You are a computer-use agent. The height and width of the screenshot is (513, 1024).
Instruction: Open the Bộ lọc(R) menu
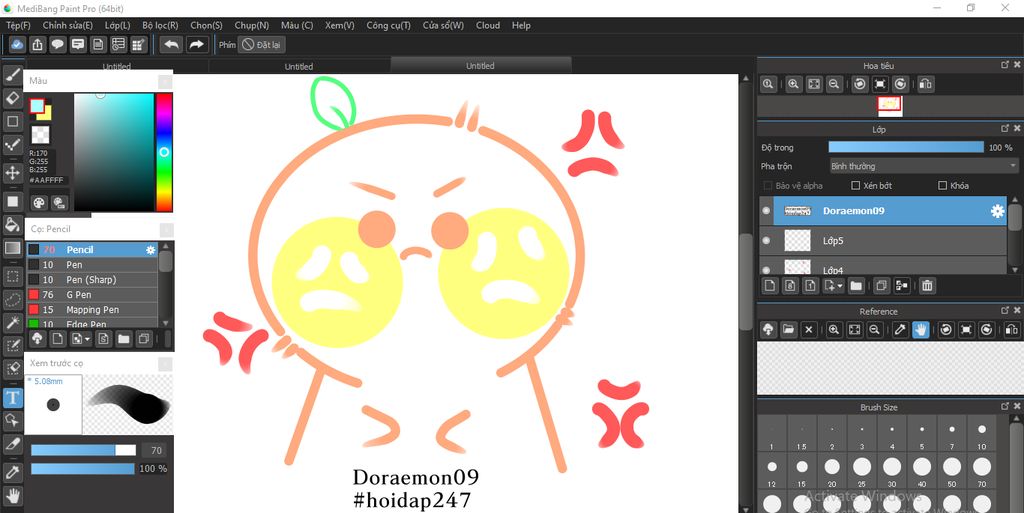pyautogui.click(x=160, y=25)
